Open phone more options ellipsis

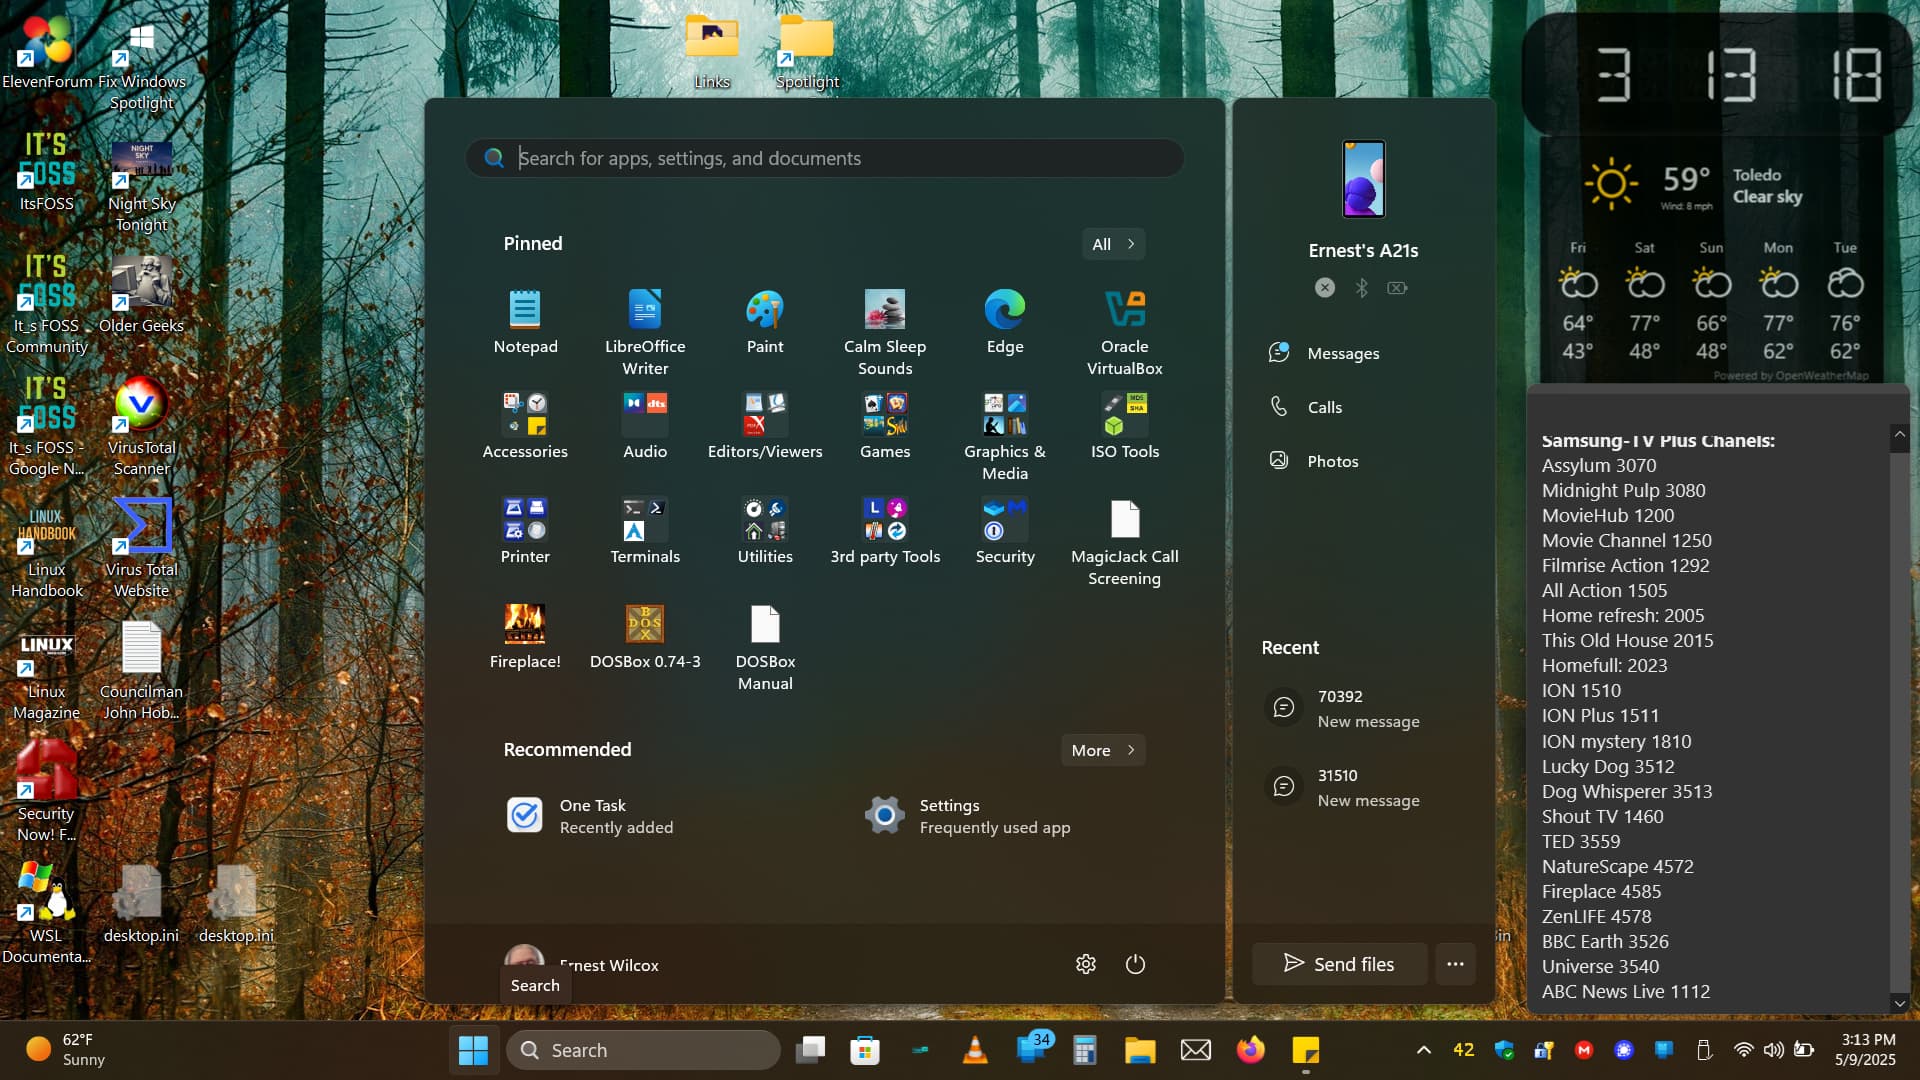tap(1455, 964)
